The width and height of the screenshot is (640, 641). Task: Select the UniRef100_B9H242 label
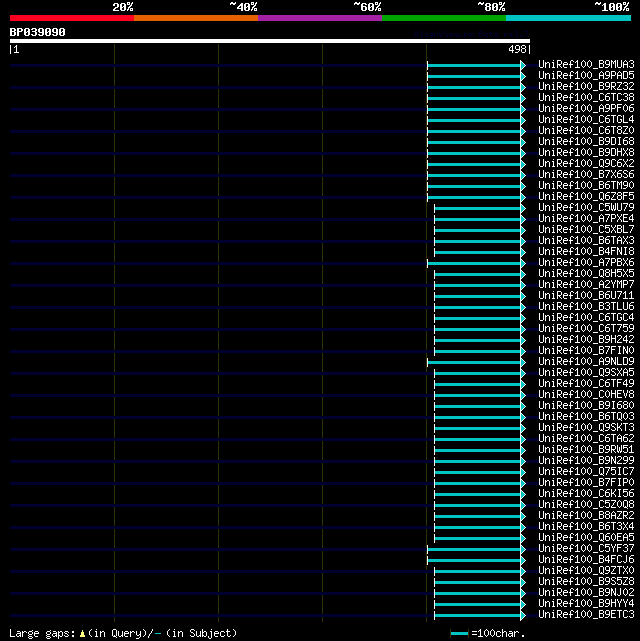(x=586, y=339)
